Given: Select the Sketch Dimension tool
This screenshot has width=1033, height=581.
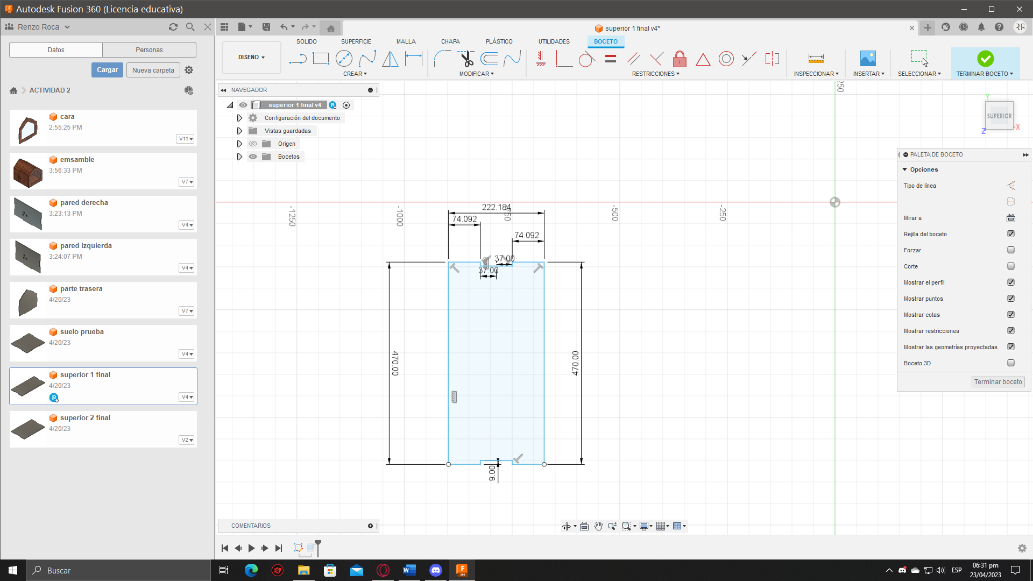Looking at the screenshot, I should (x=412, y=58).
